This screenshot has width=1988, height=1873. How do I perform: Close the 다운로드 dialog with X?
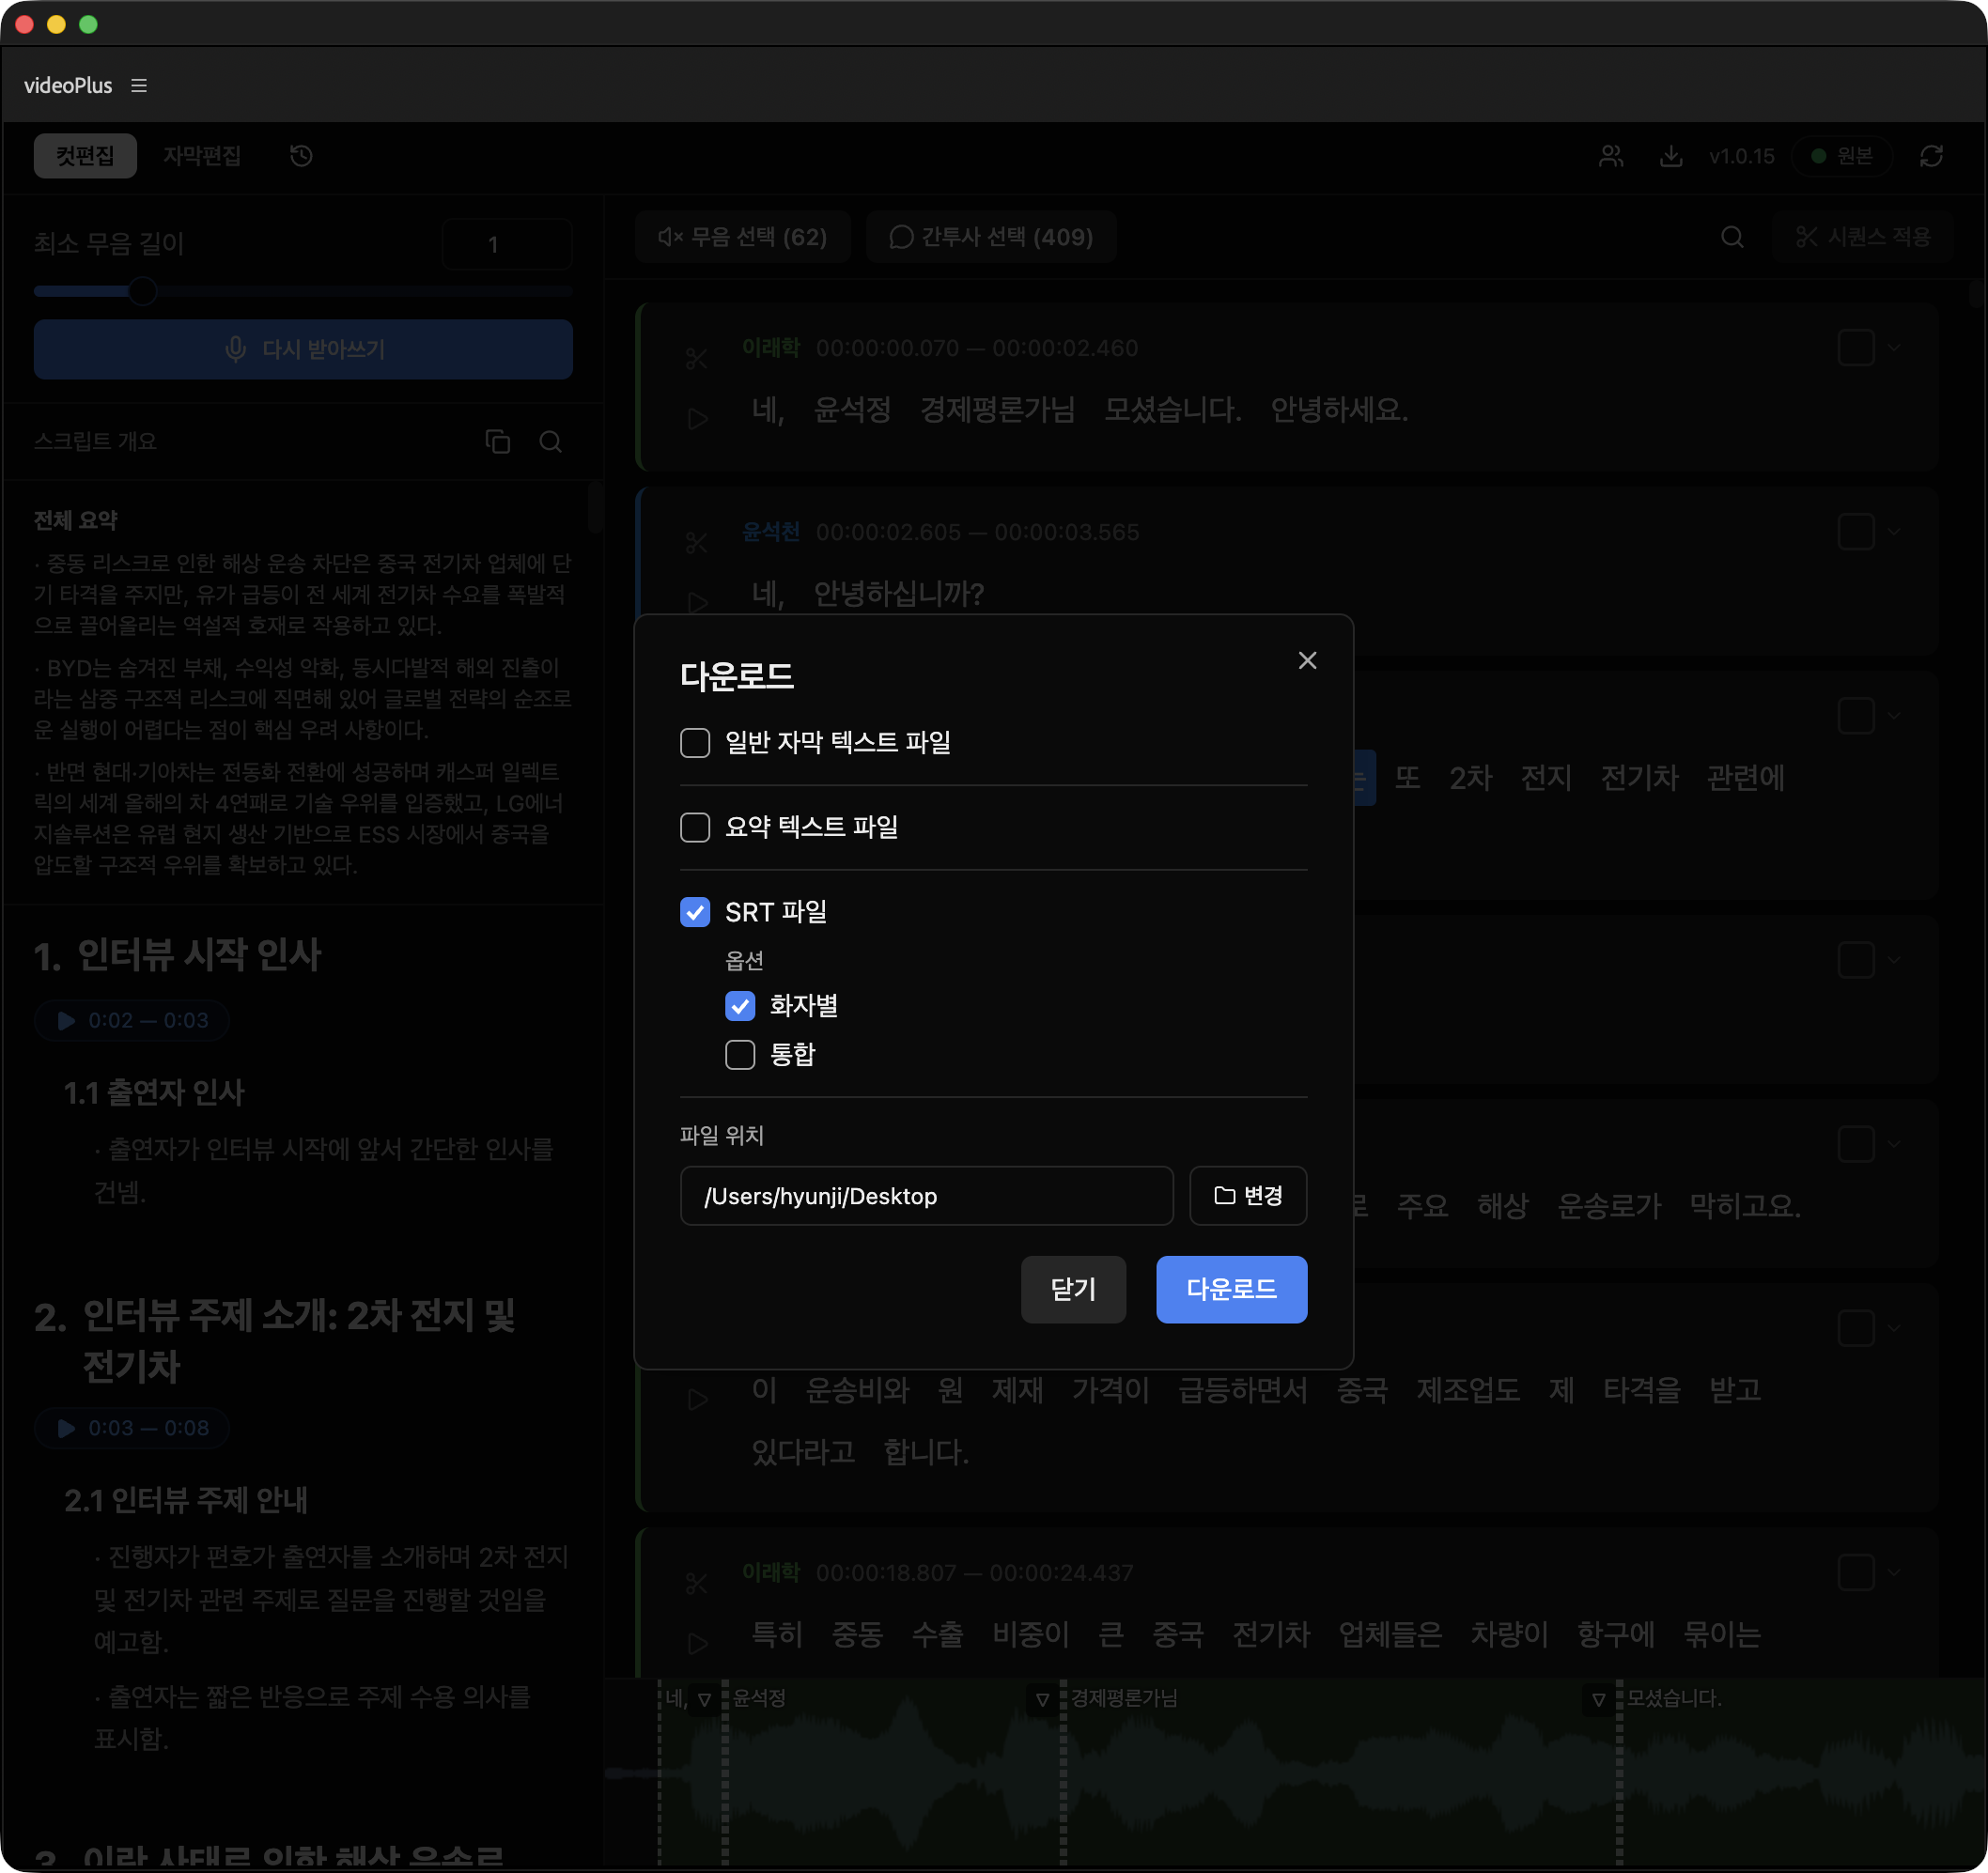1307,660
